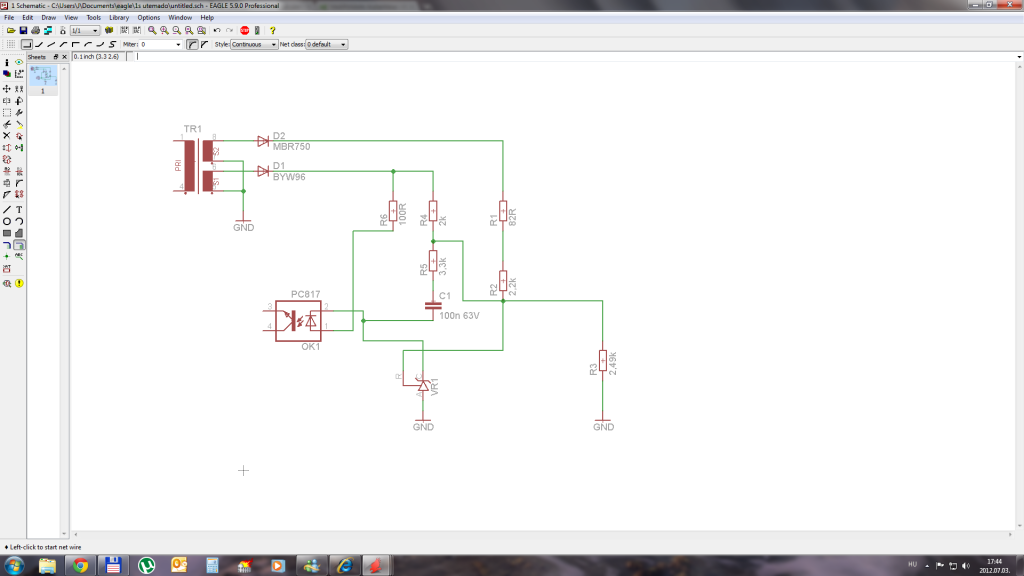Select the Junction tool
Viewport: 1024px width, 576px height.
(x=7, y=256)
